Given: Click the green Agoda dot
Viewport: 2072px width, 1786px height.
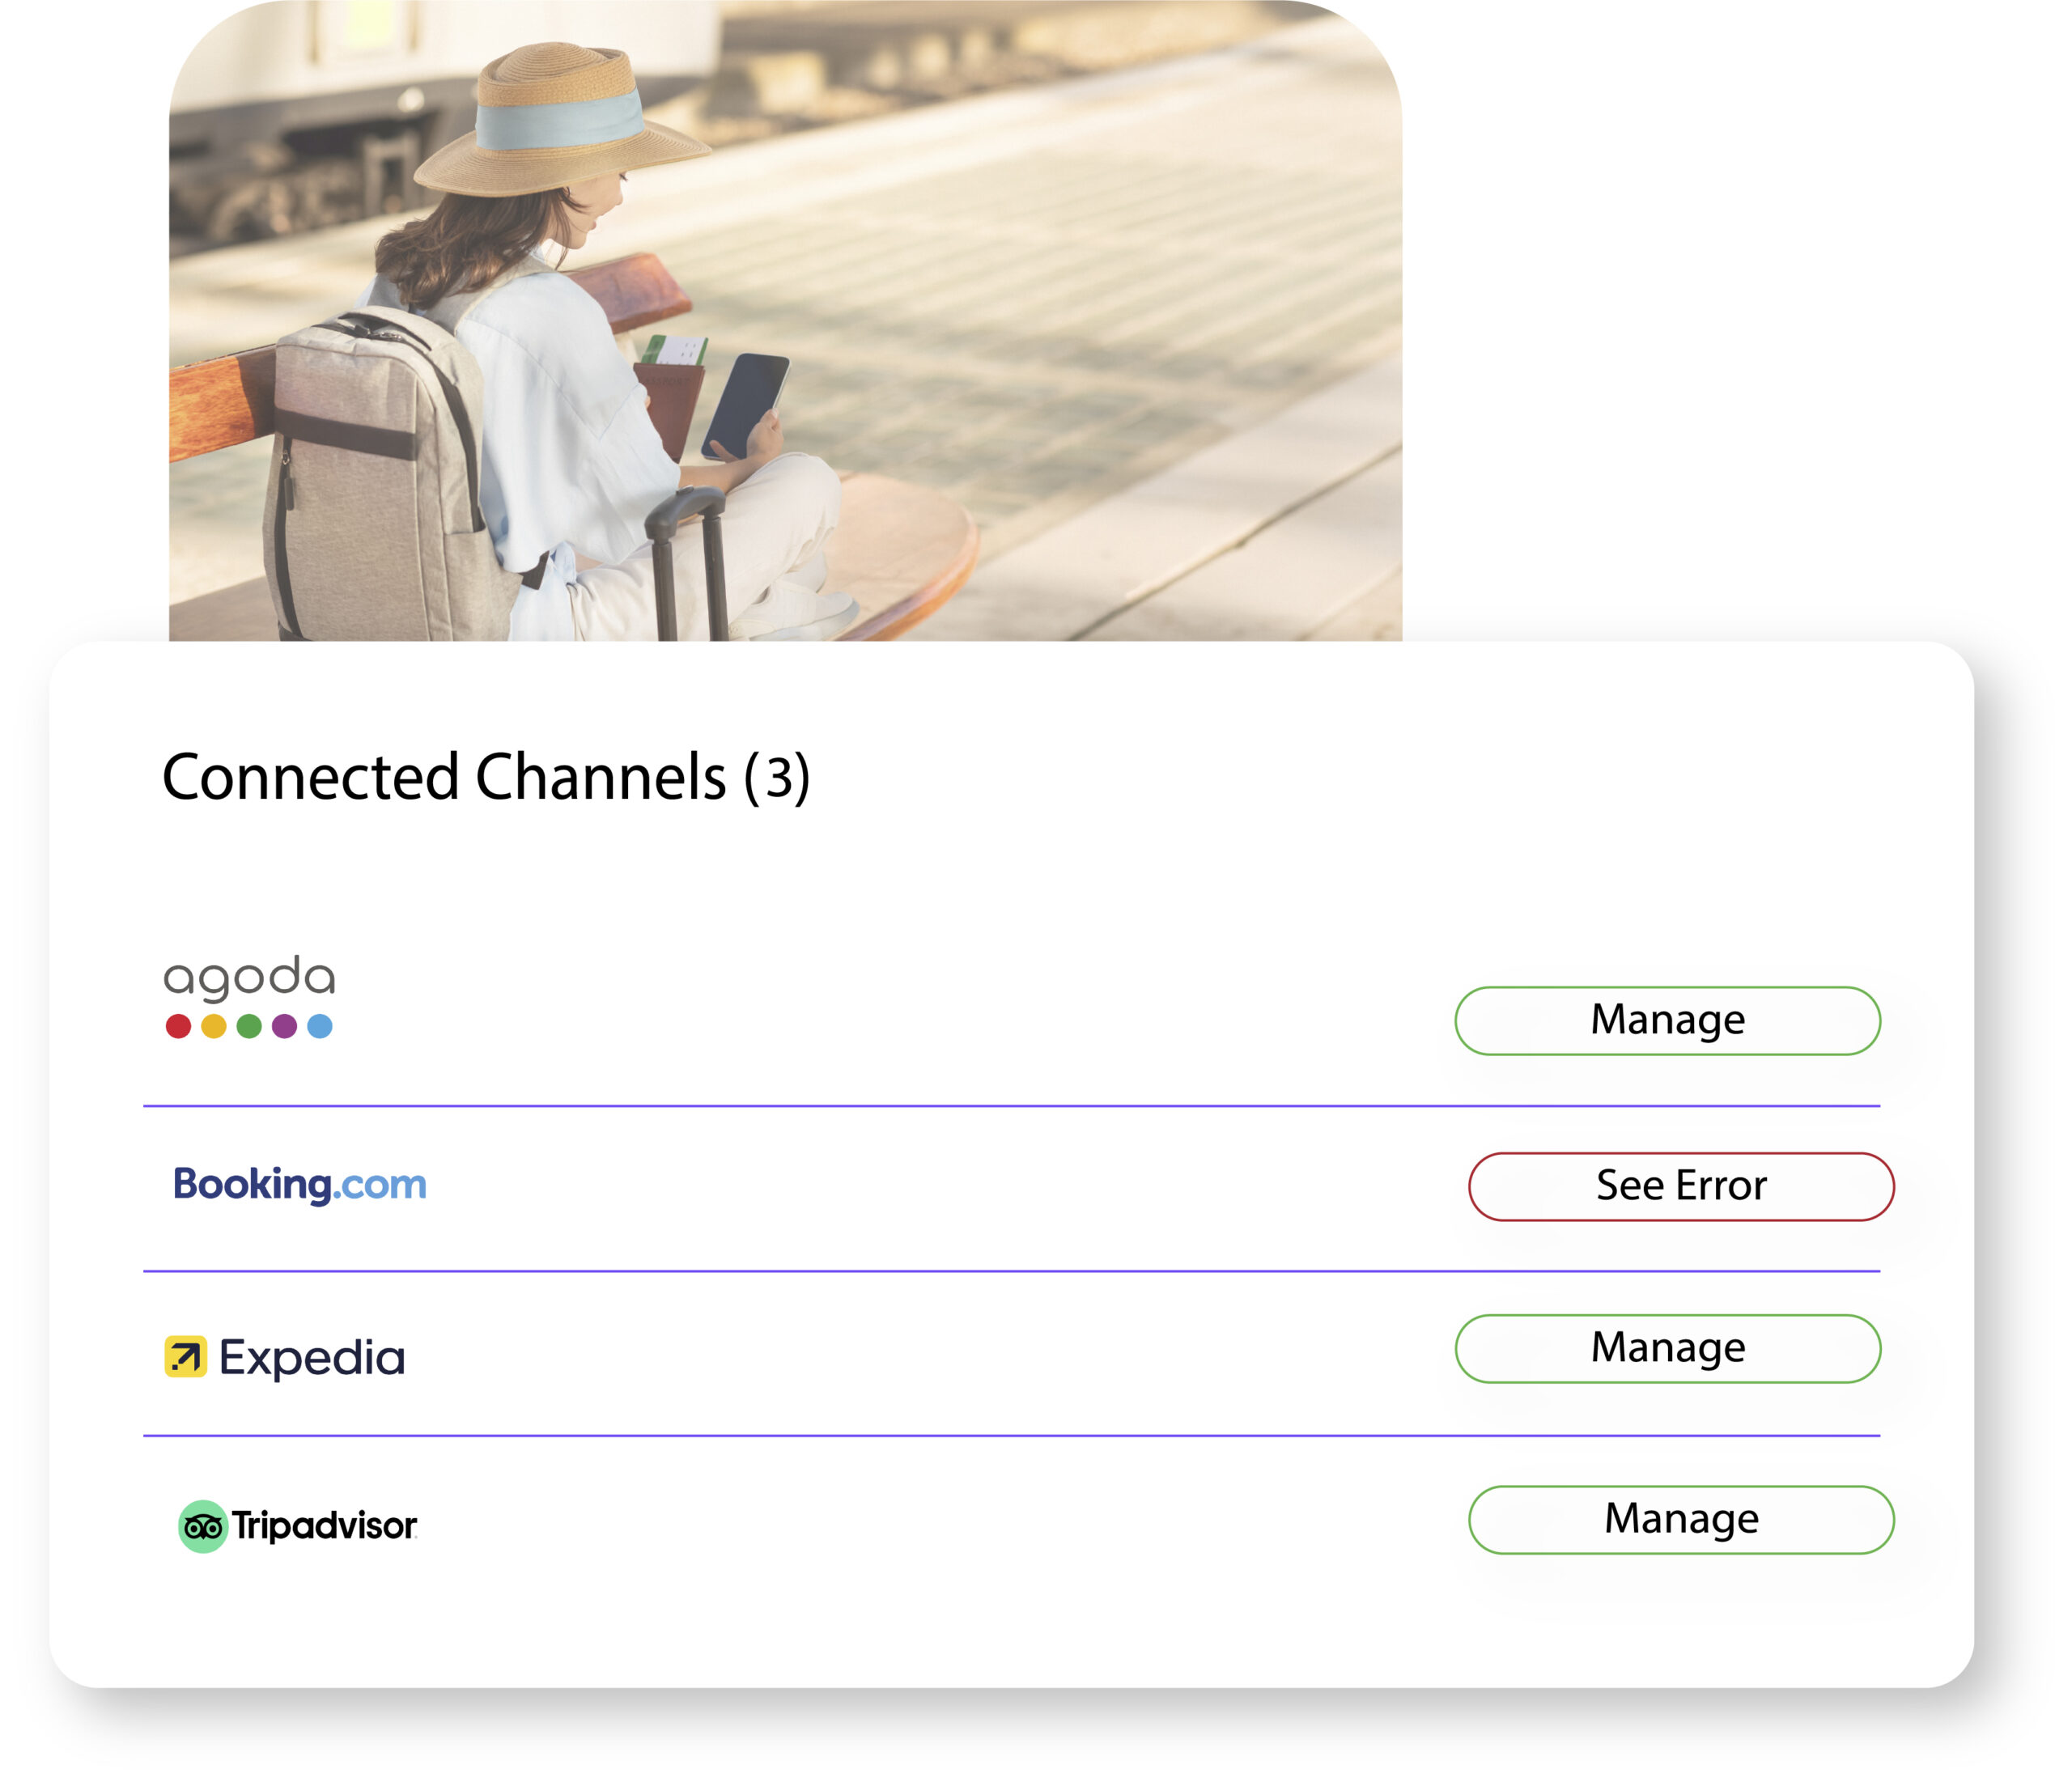Looking at the screenshot, I should 249,1026.
